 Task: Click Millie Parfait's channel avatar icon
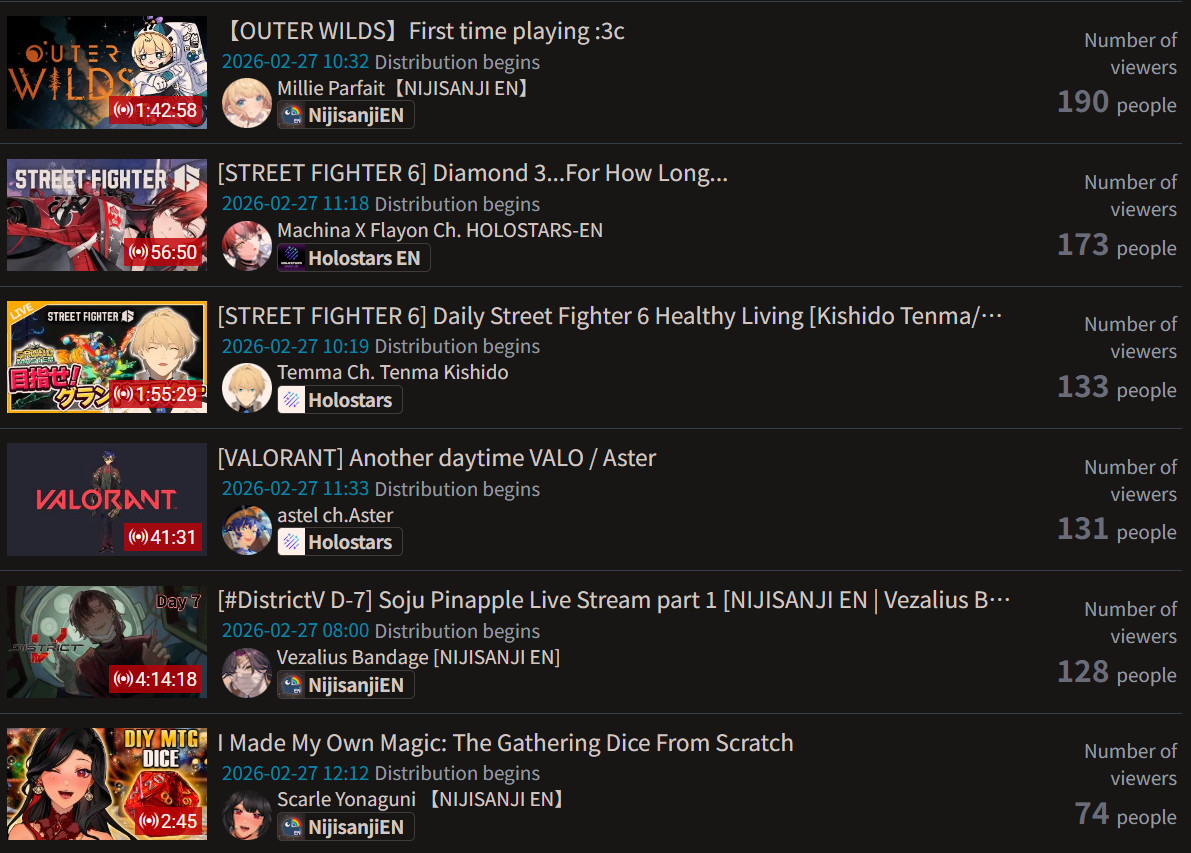click(247, 103)
